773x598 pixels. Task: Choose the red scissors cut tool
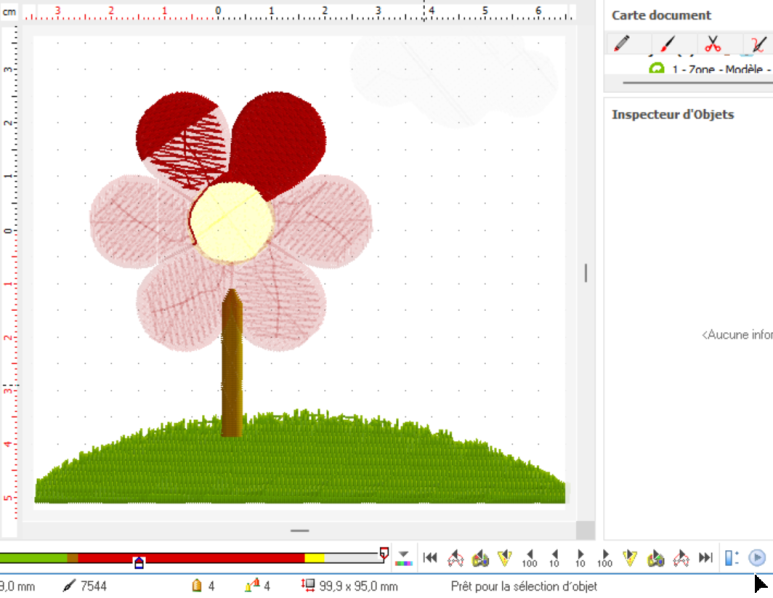712,43
